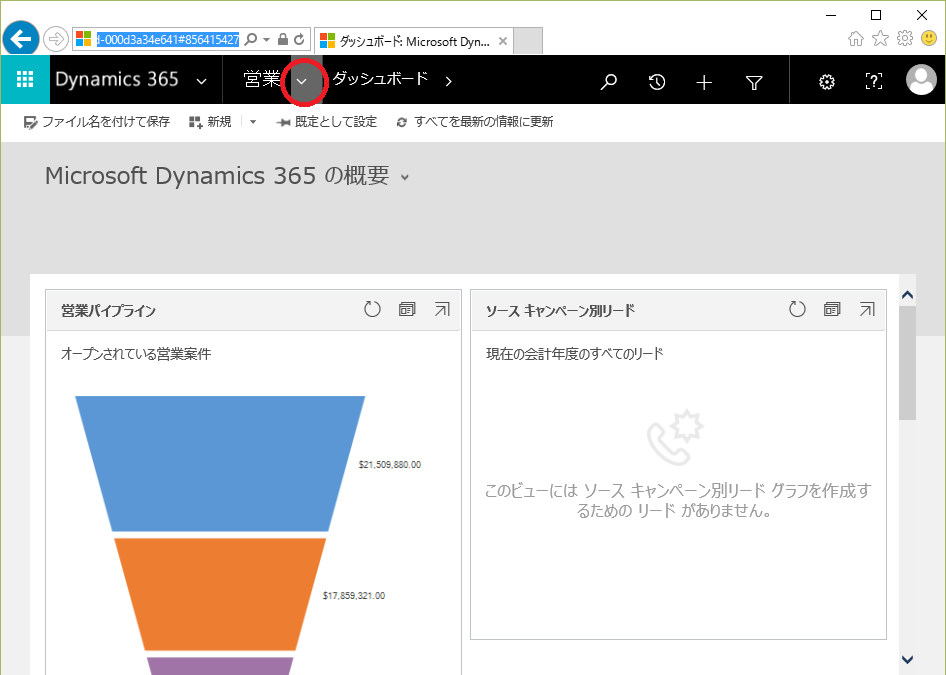Screen dimensions: 946x675
Task: Click the browser forward button
Action: (56, 40)
